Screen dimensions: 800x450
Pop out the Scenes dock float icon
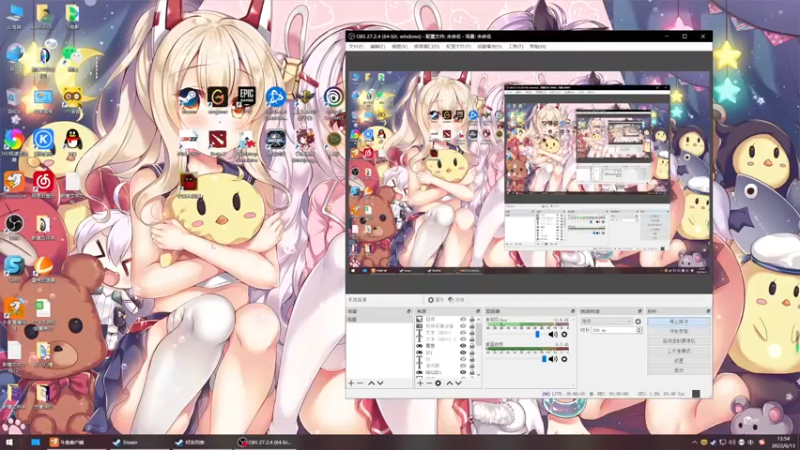point(409,311)
